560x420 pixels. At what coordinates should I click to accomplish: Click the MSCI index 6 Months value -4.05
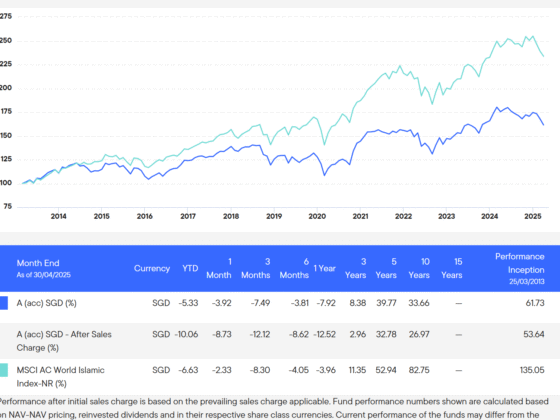pyautogui.click(x=299, y=370)
